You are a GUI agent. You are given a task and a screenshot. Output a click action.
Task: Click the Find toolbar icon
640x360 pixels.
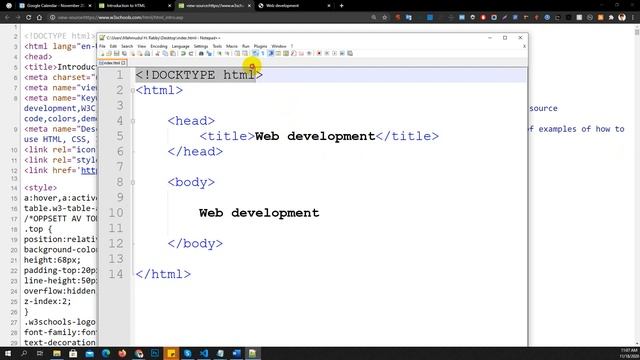pyautogui.click(x=201, y=53)
